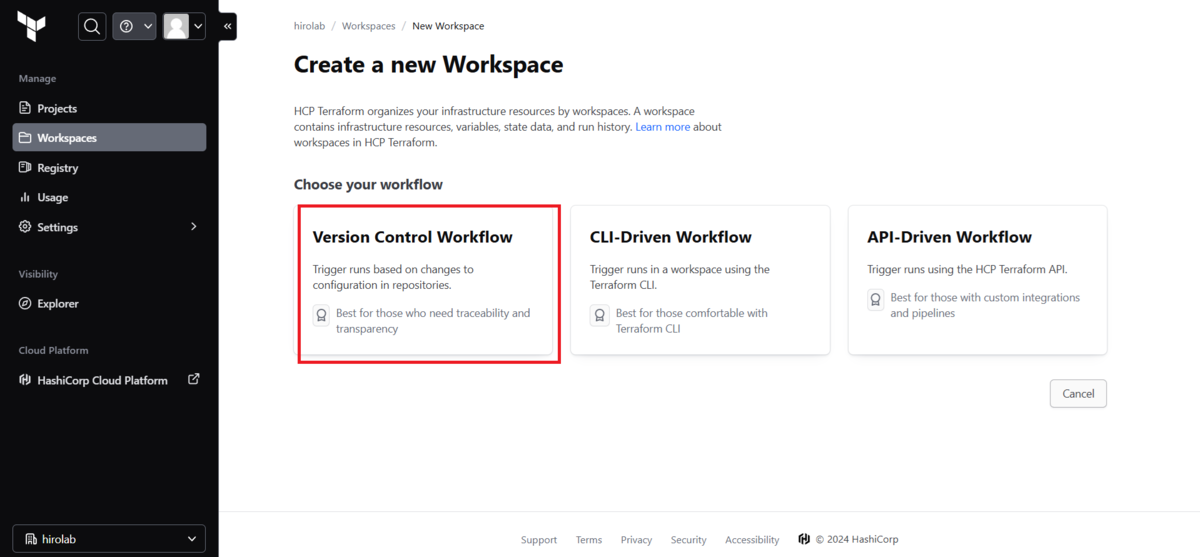Click the Choose your workflow heading

pyautogui.click(x=368, y=185)
